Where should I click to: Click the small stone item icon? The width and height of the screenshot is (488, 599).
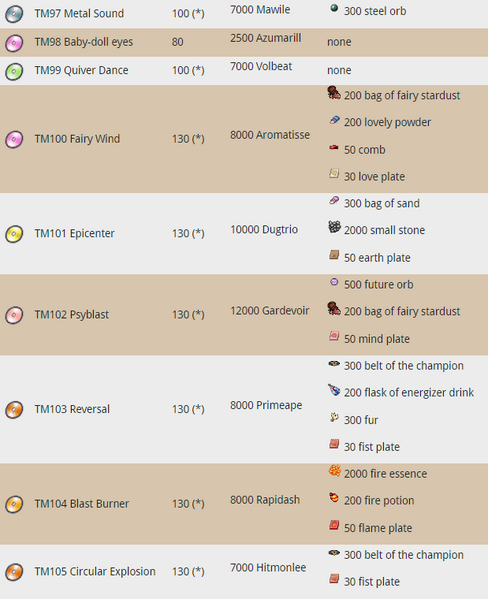[x=334, y=227]
